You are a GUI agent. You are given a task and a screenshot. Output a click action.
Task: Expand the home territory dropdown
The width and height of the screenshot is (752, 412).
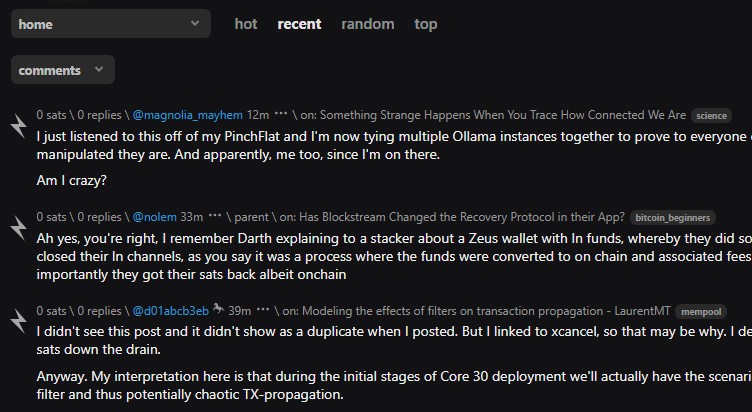[110, 23]
